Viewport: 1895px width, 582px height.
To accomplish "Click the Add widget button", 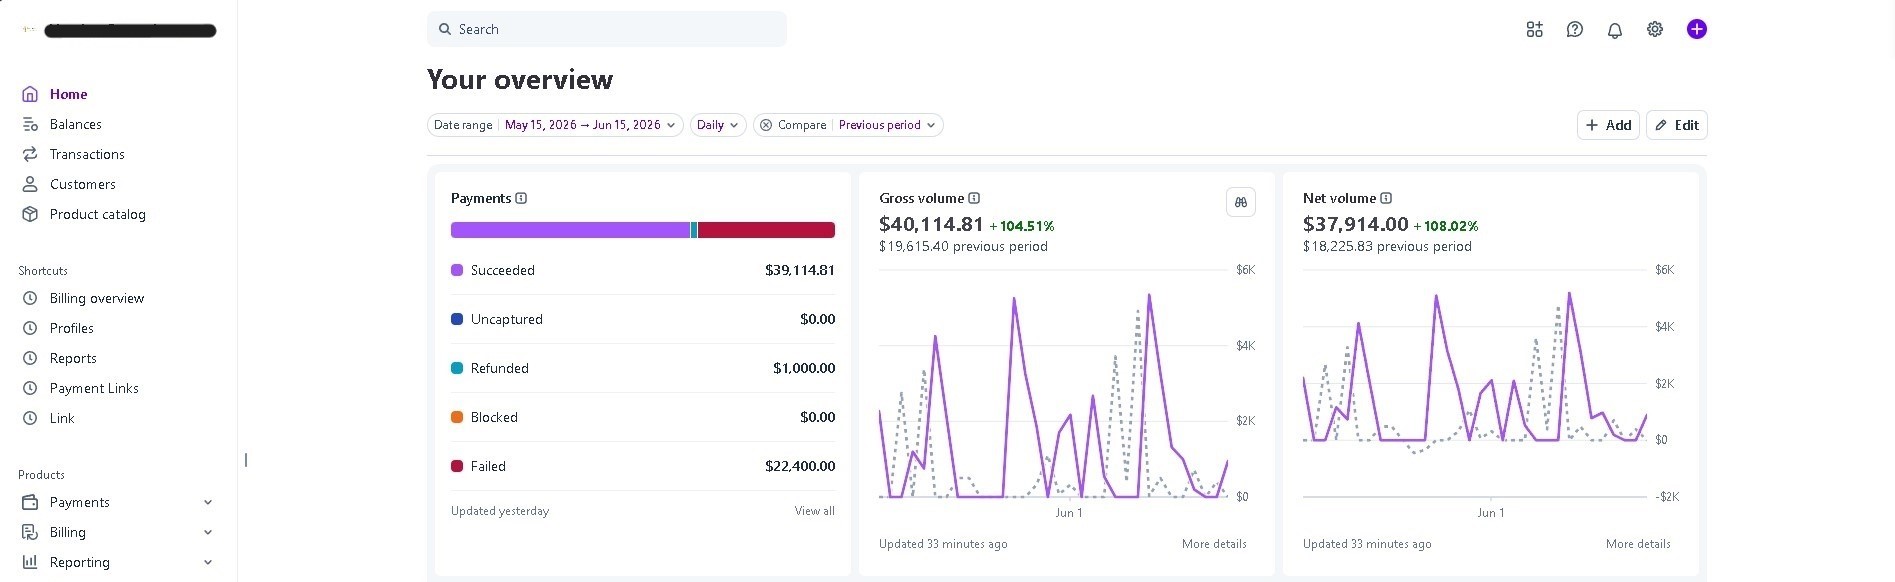I will tap(1608, 125).
